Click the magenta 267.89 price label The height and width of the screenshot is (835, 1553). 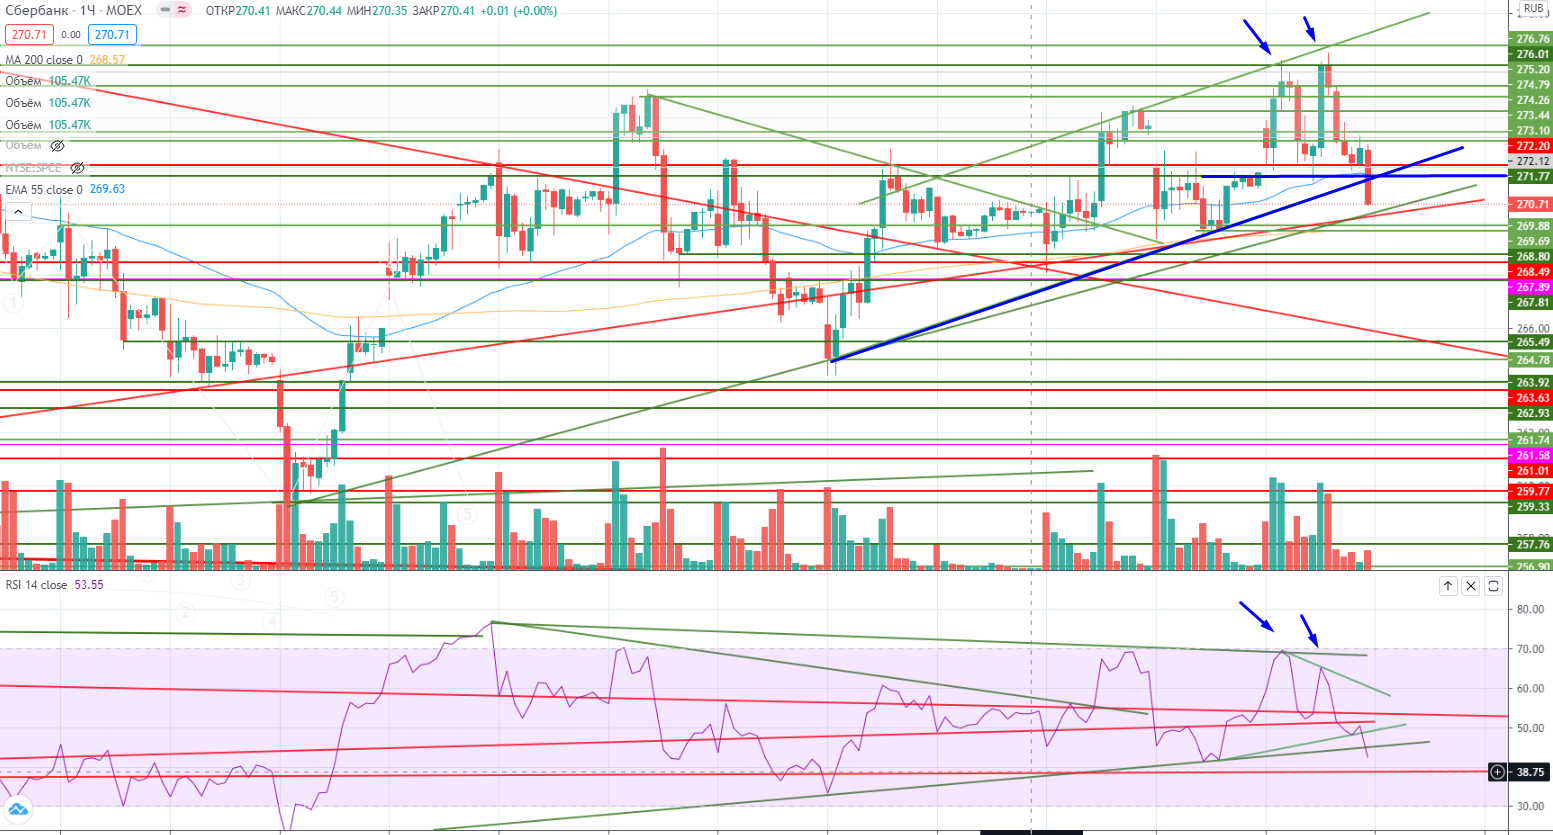coord(1532,287)
